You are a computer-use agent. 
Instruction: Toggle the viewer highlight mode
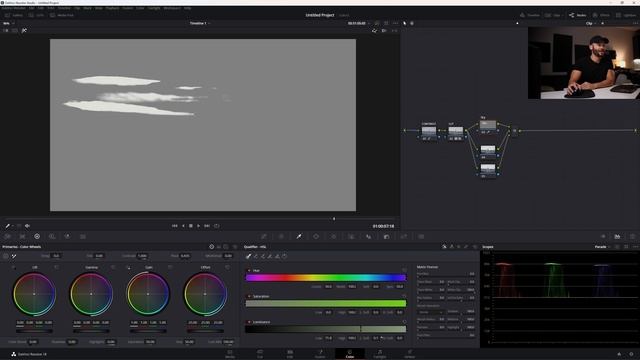click(x=24, y=31)
